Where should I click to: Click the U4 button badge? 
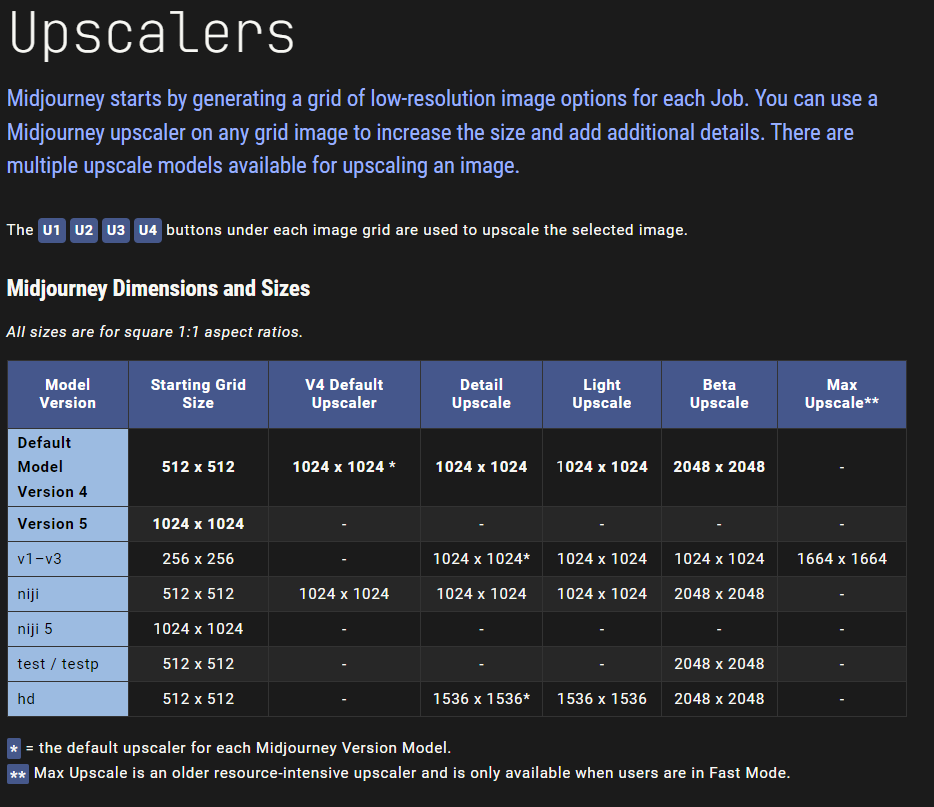[x=148, y=230]
